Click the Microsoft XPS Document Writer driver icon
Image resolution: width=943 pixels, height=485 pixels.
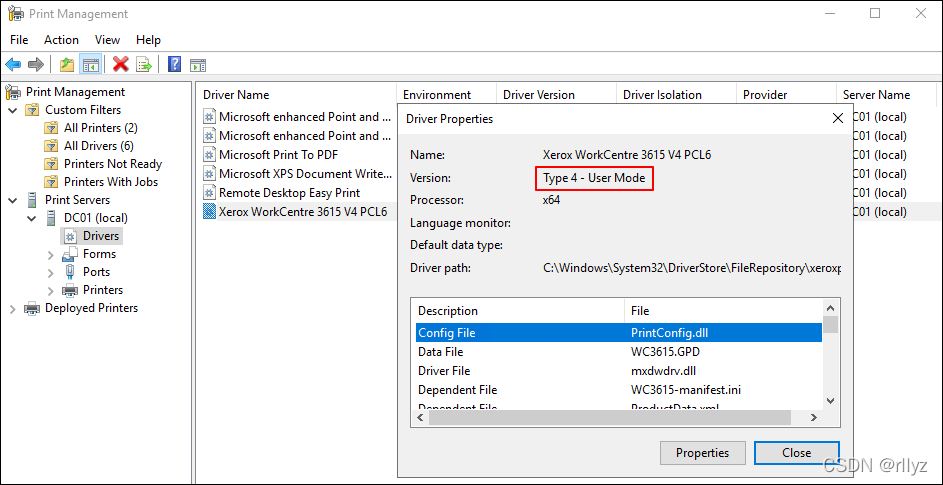tap(209, 174)
